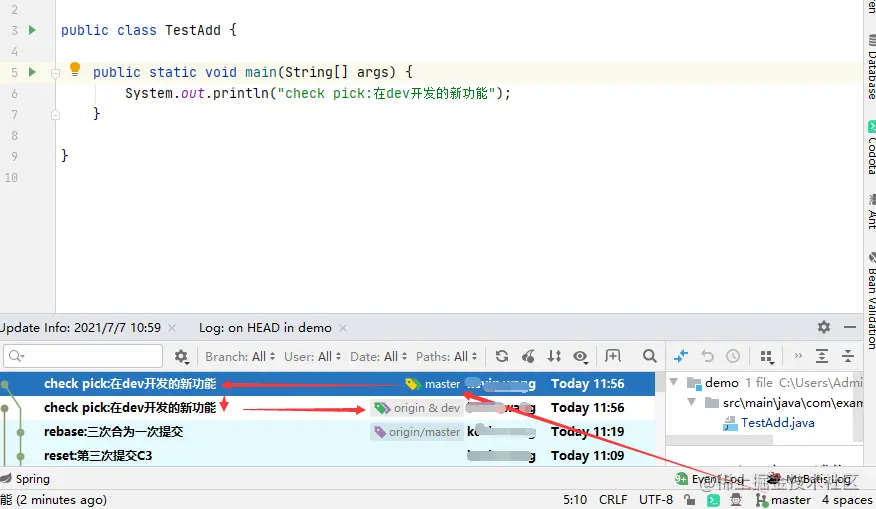This screenshot has width=876, height=509.
Task: Switch to the Update Info 2021/7/7 tab
Action: pyautogui.click(x=80, y=328)
